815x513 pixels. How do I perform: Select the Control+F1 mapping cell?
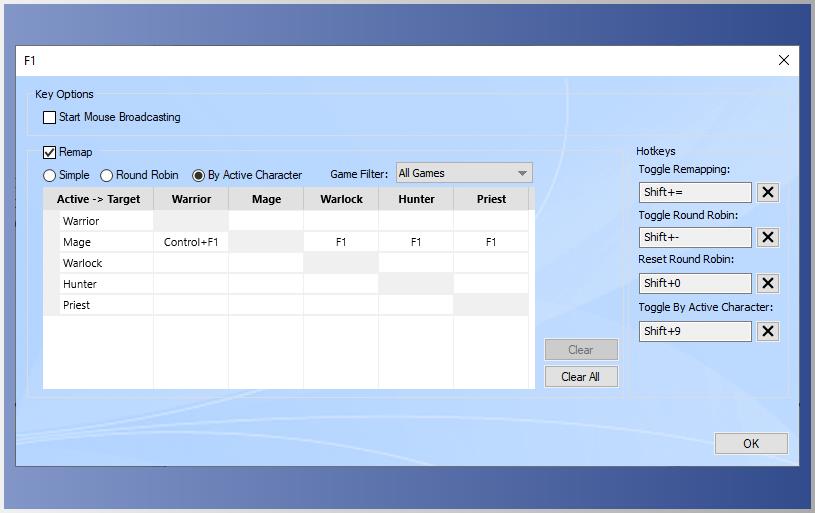[191, 242]
